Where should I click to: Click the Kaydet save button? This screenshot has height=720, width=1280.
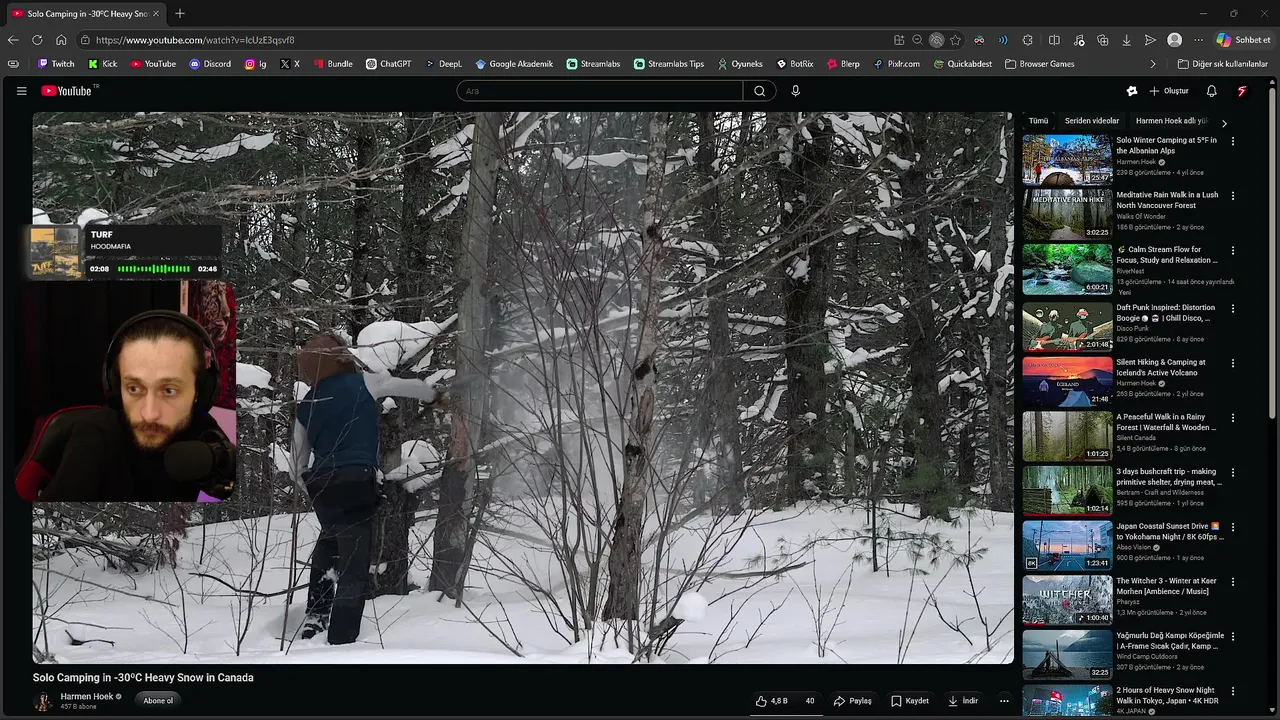point(910,701)
